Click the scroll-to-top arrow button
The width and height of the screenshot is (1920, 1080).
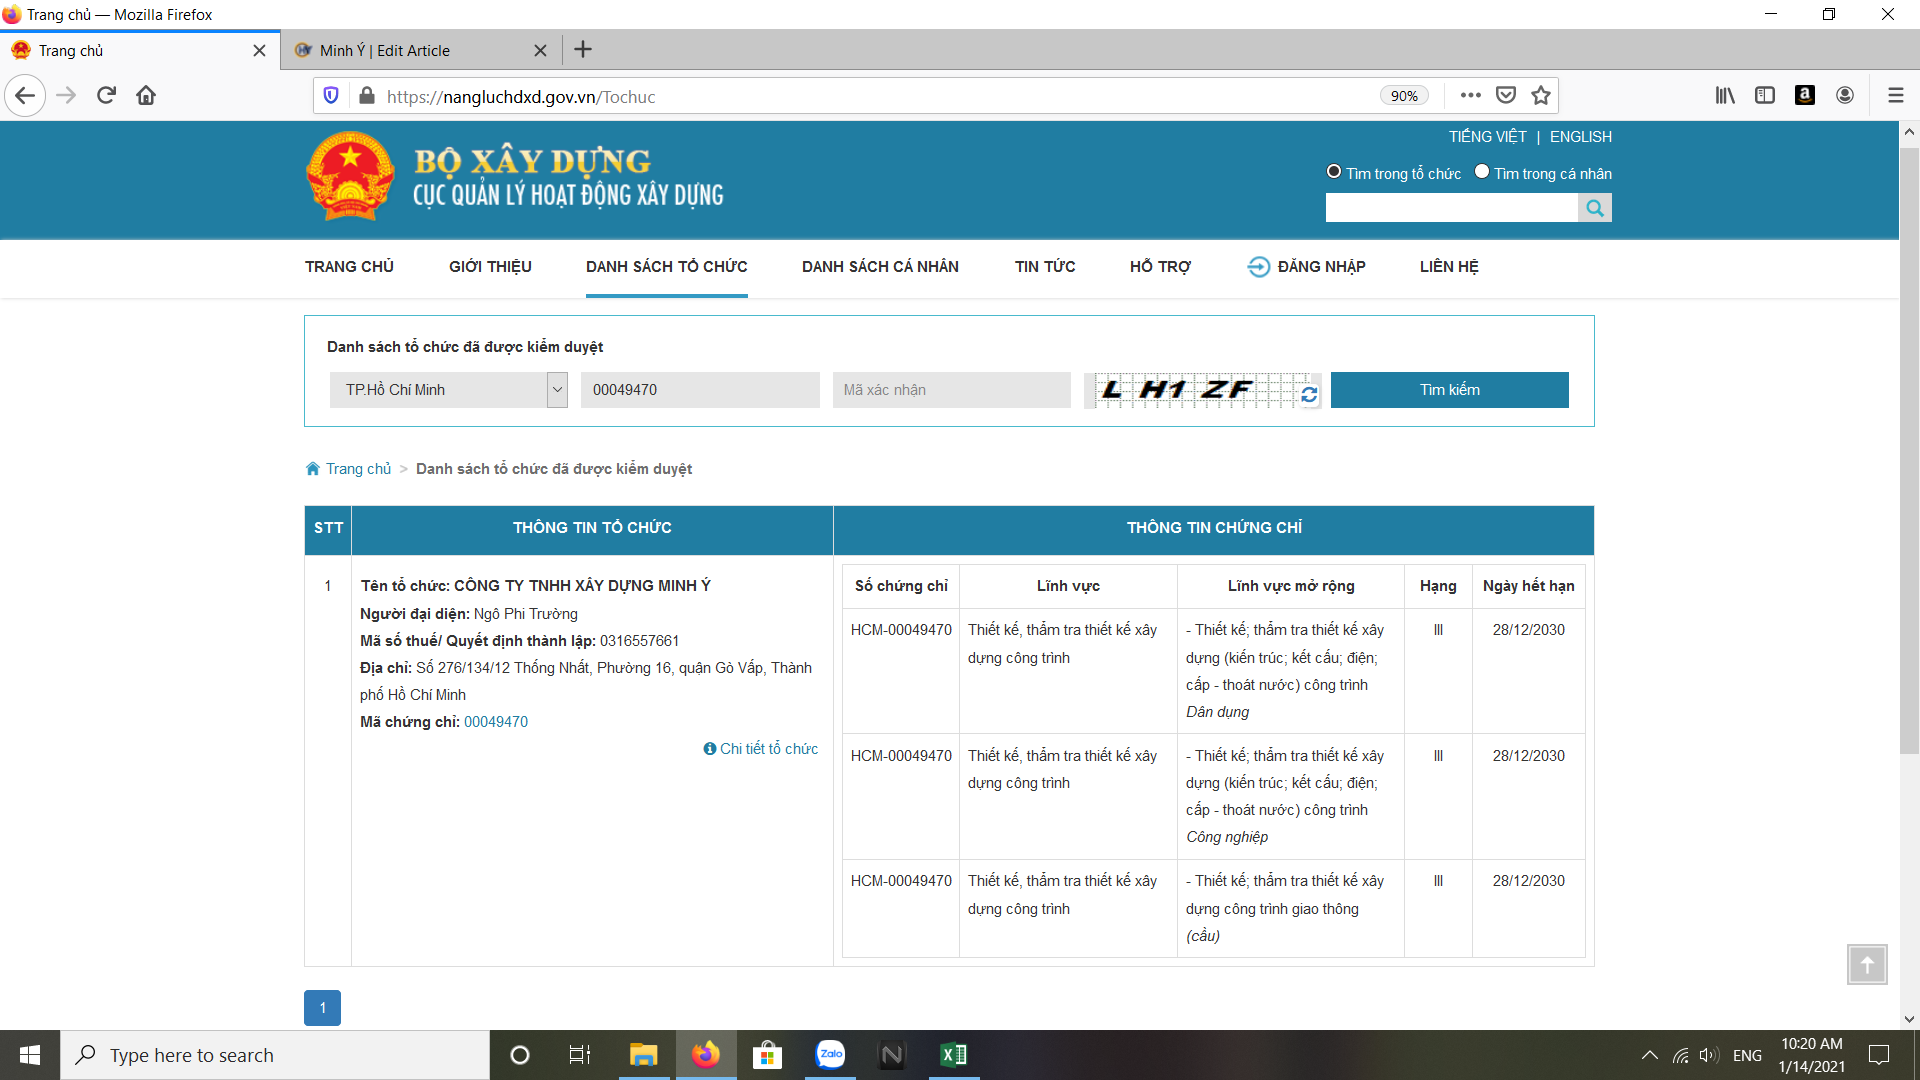[x=1866, y=964]
